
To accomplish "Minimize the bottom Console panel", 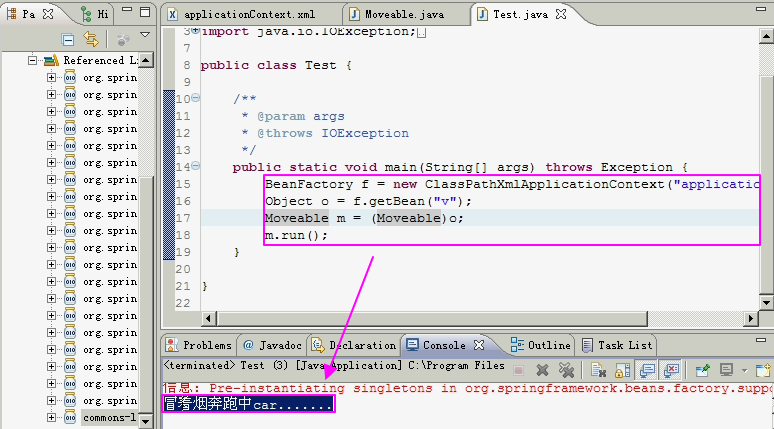I will (x=761, y=340).
